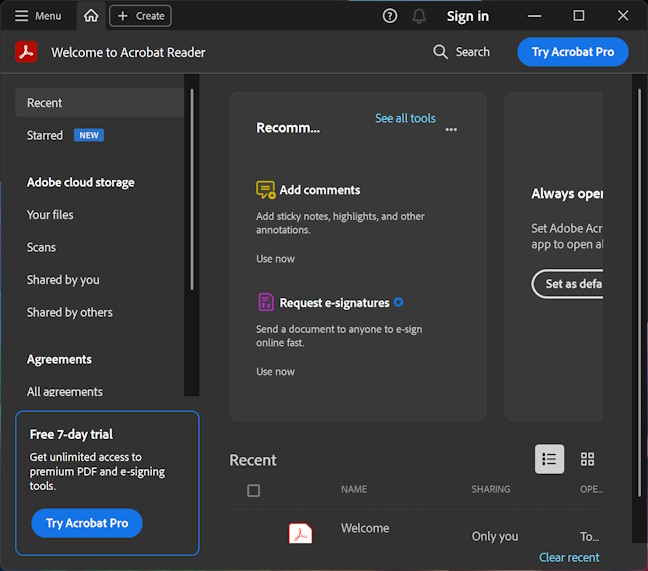Click the NAME column header
The width and height of the screenshot is (648, 571).
click(354, 490)
